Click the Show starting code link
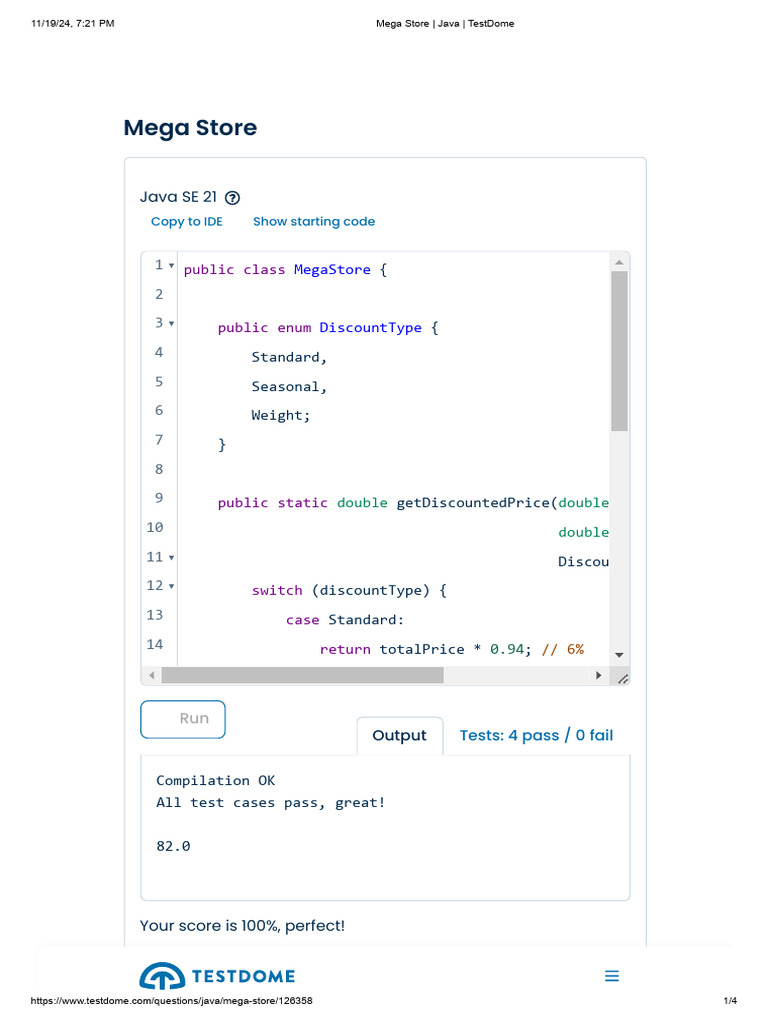Screen dimensions: 768x1024 [314, 222]
